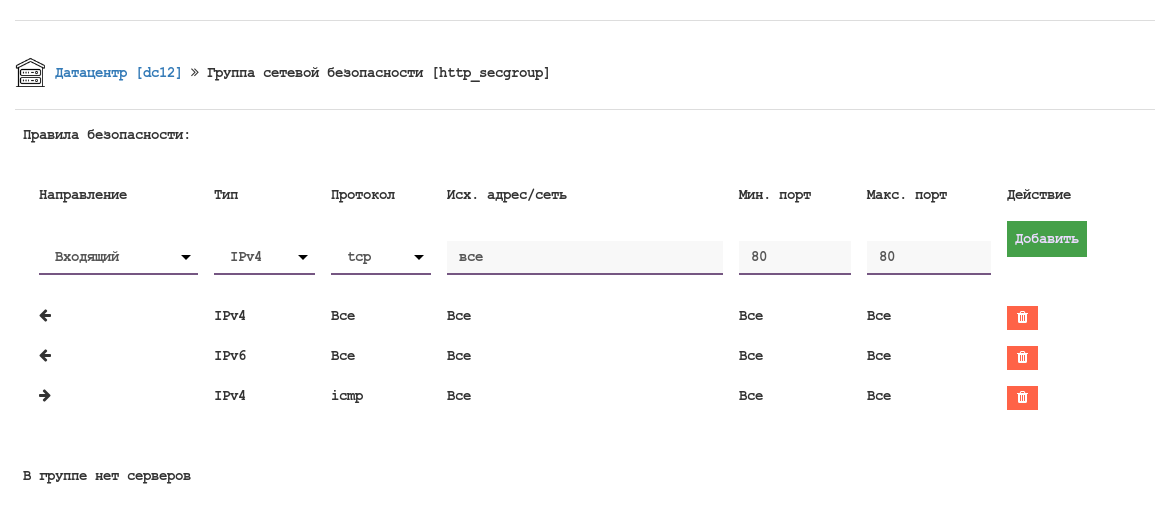This screenshot has width=1170, height=514.
Task: Select the http_secgroup breadcrumb title text
Action: (x=378, y=73)
